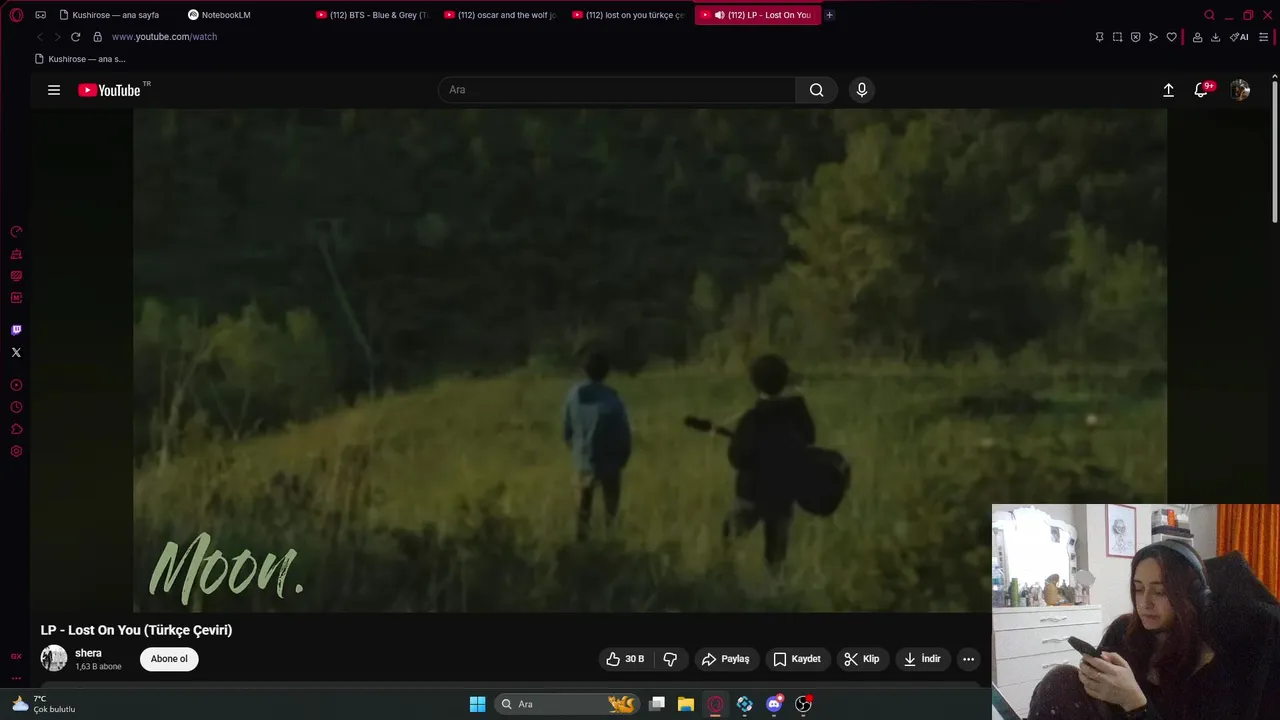Viewport: 1280px width, 720px height.
Task: Open Discord from the taskbar
Action: 774,704
